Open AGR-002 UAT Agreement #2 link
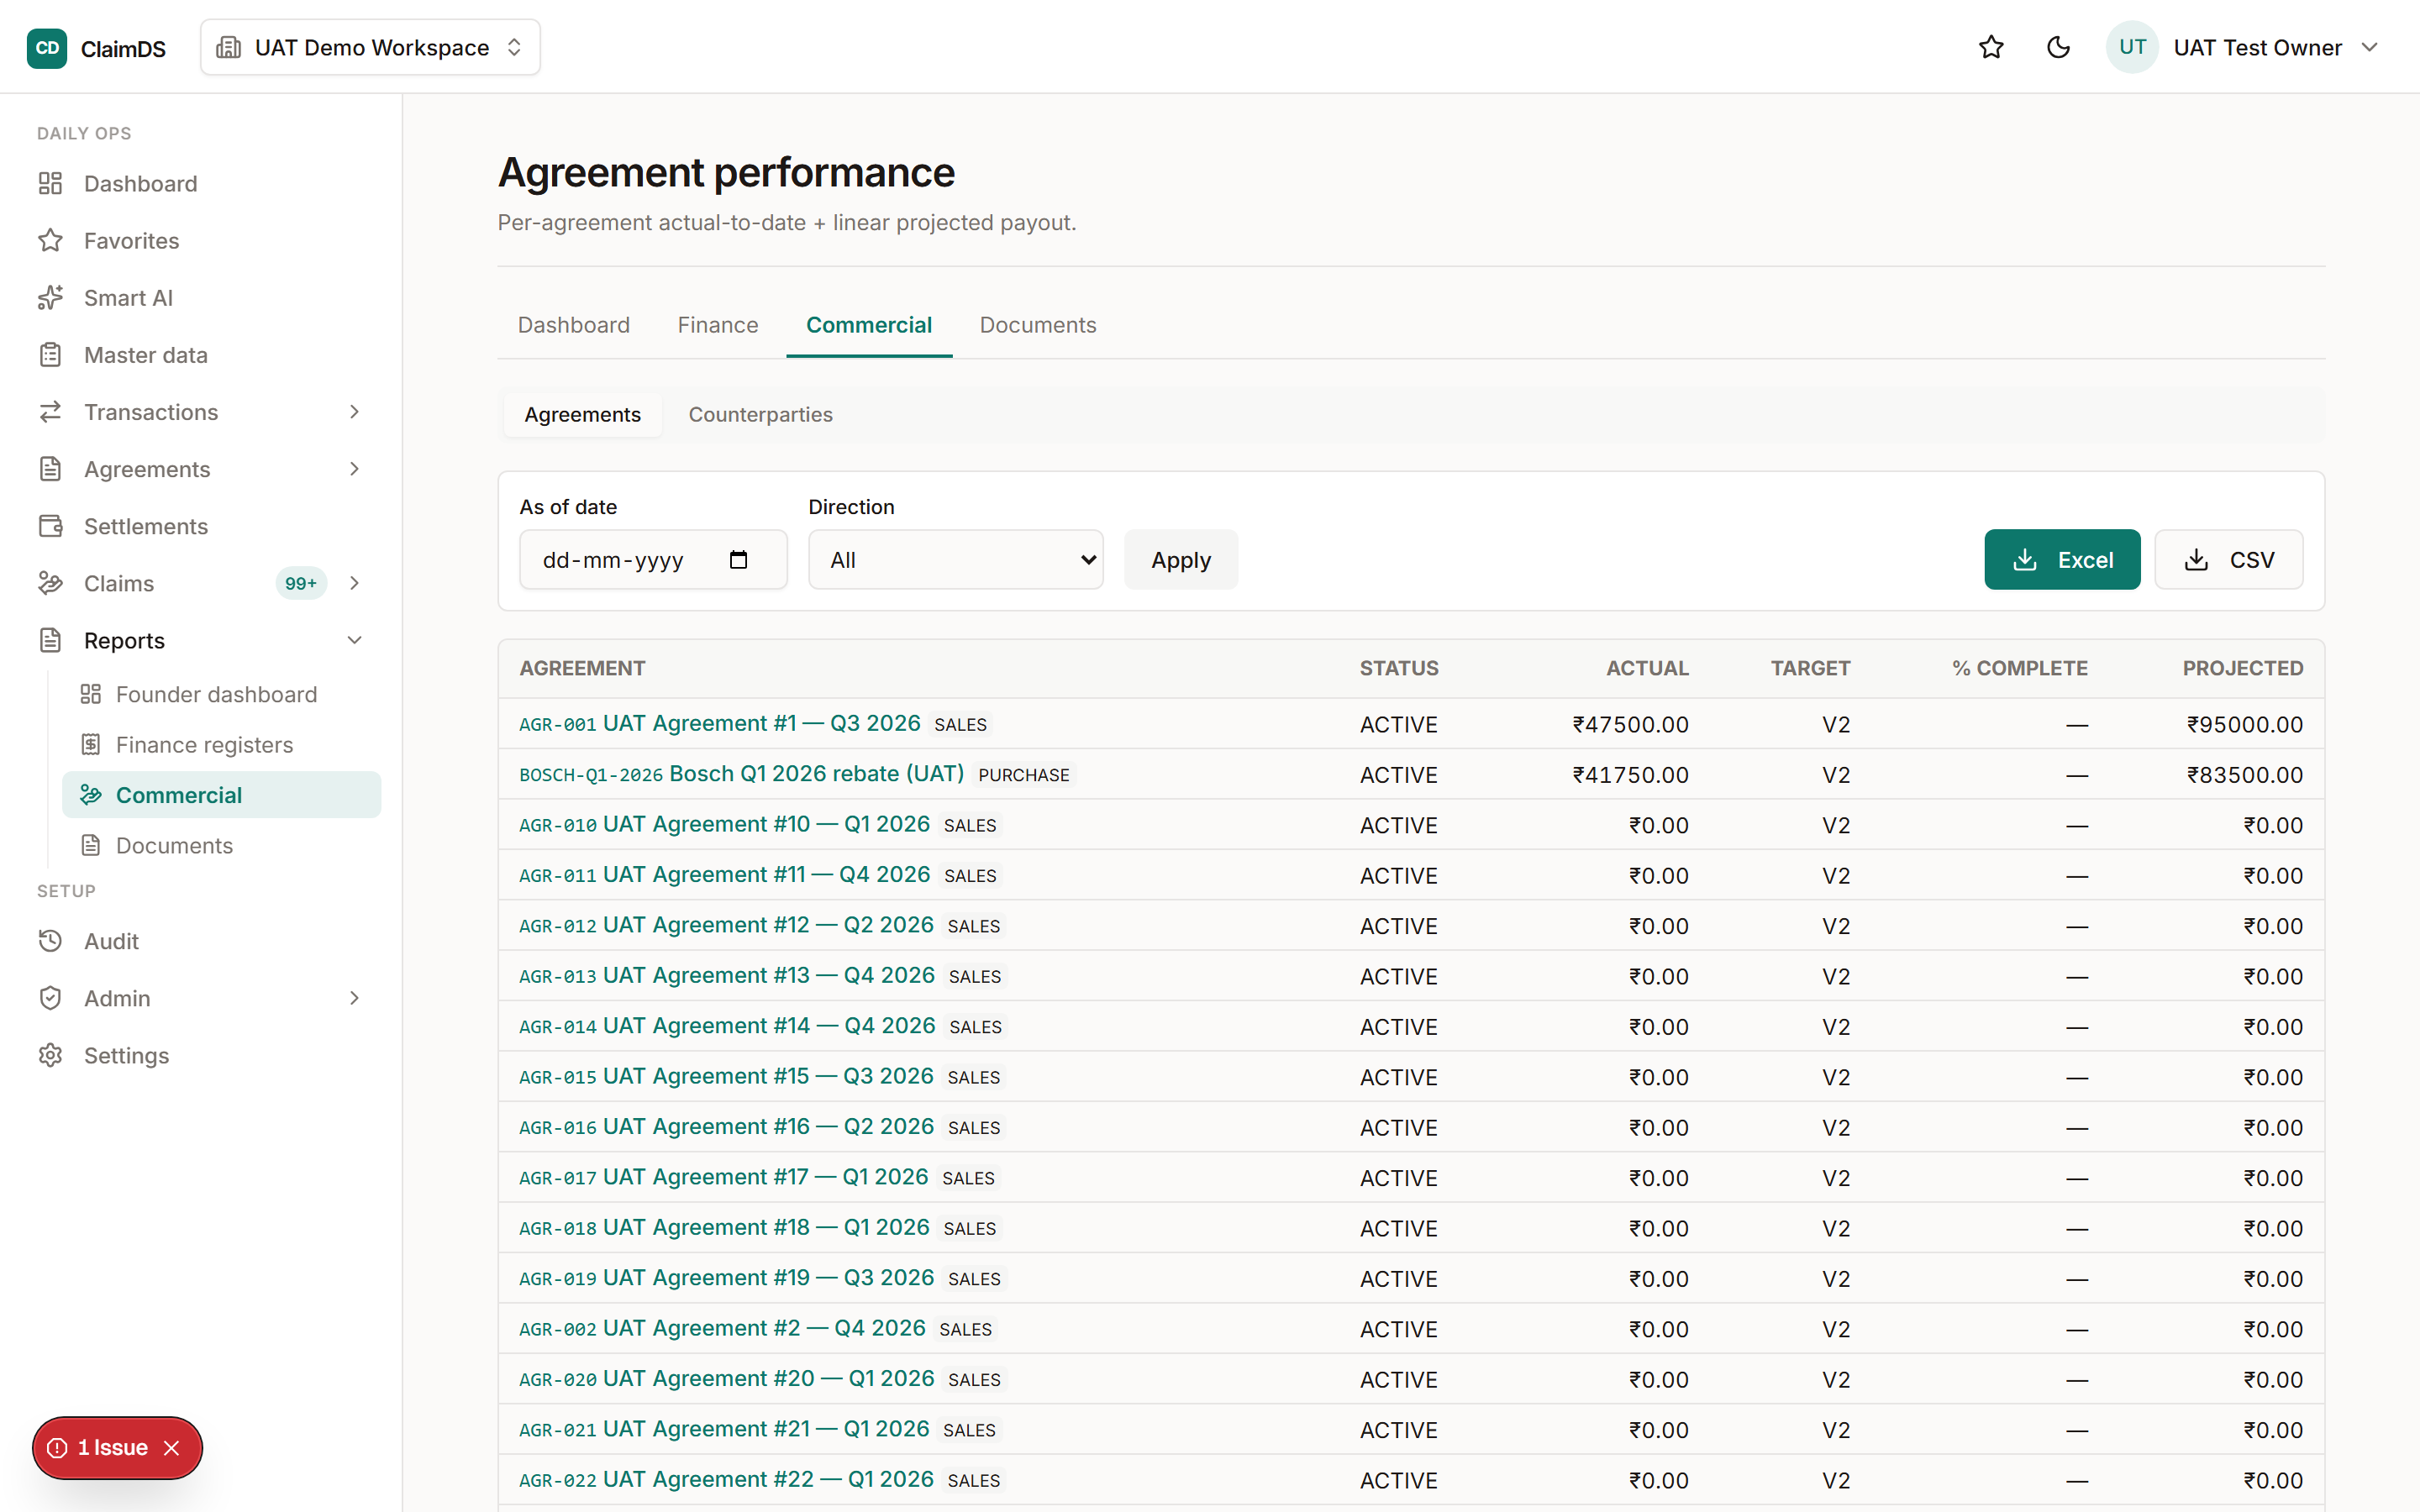The width and height of the screenshot is (2420, 1512). [723, 1328]
